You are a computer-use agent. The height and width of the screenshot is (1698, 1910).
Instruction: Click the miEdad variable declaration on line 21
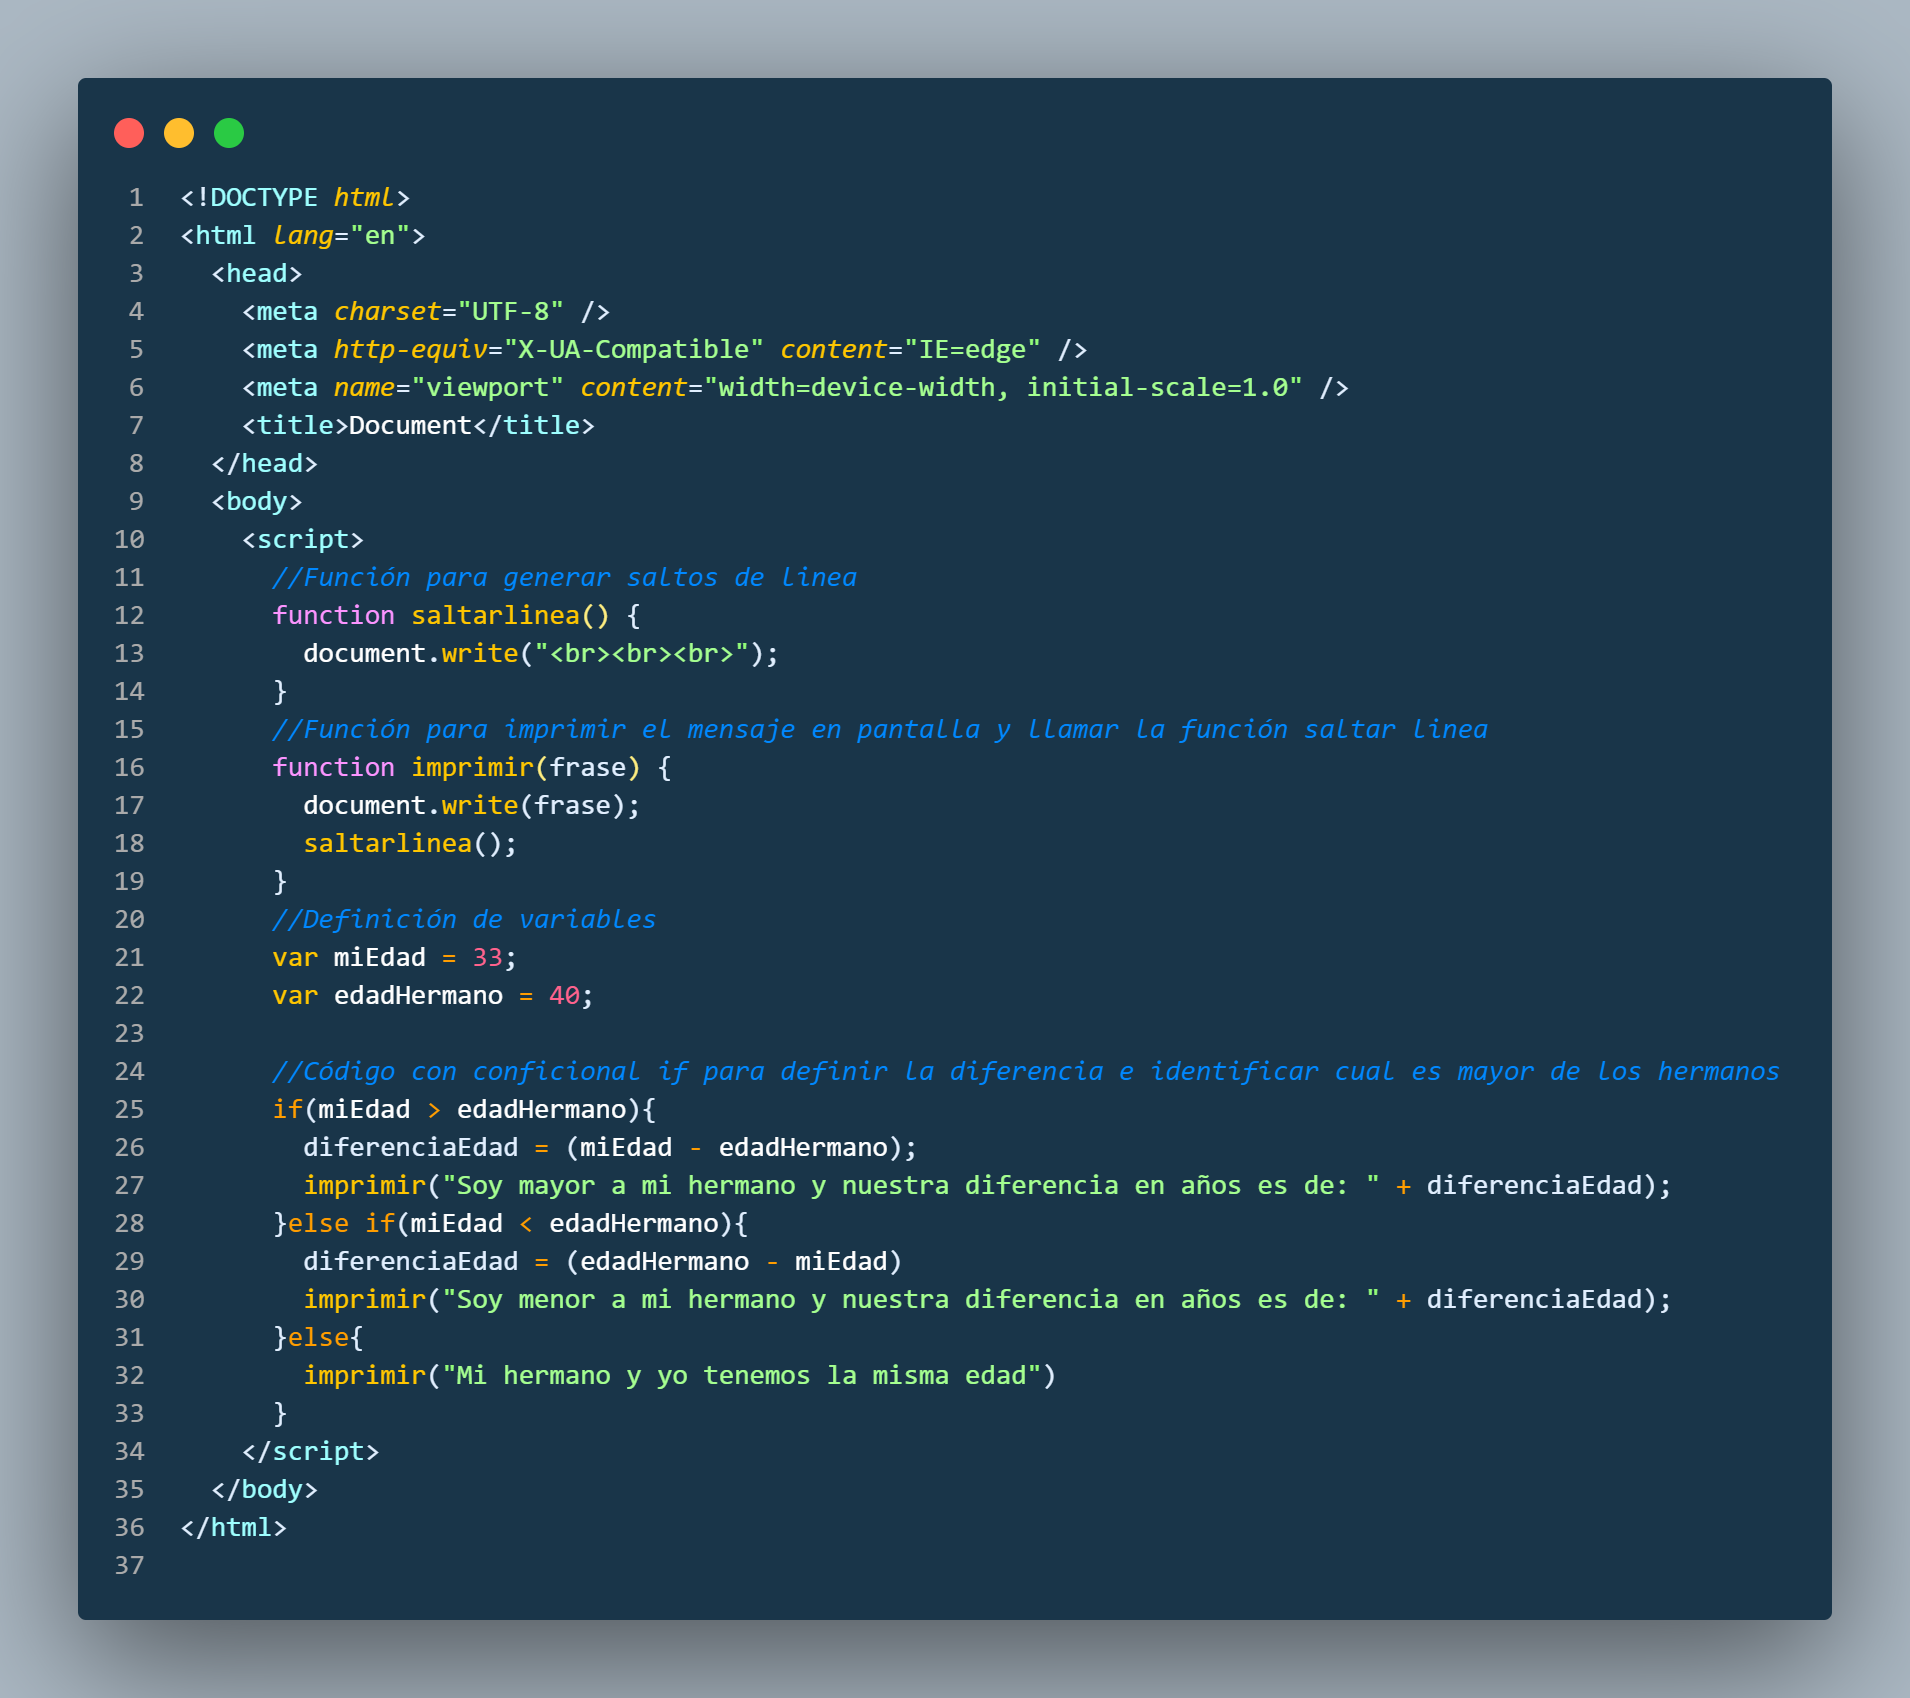tap(395, 957)
